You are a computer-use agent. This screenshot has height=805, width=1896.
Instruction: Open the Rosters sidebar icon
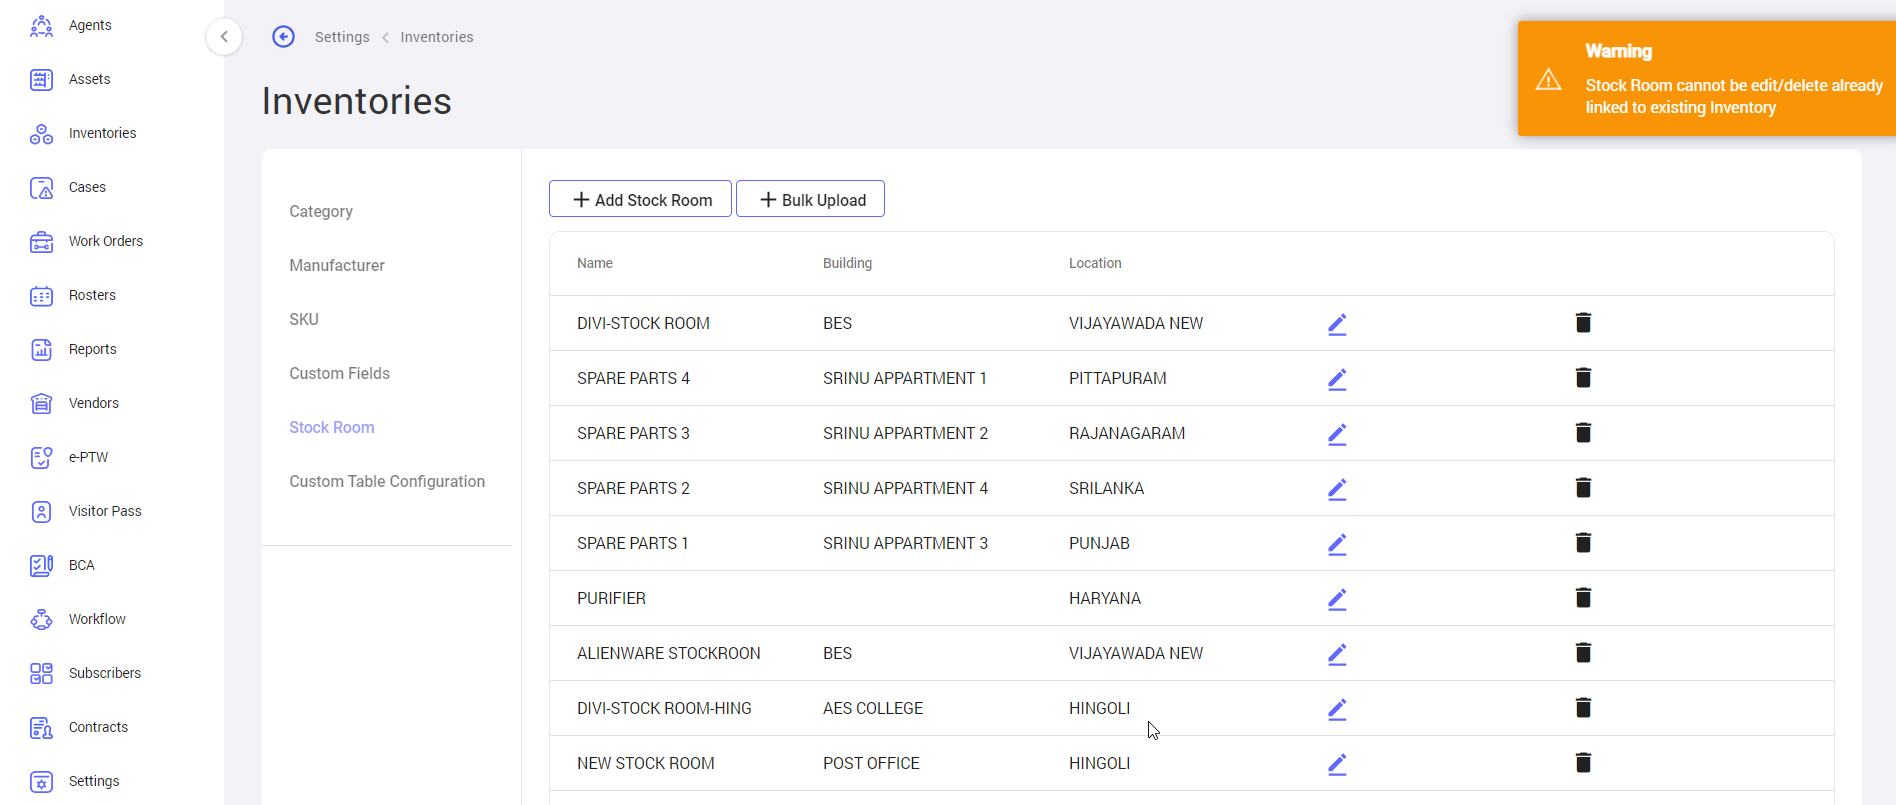click(41, 296)
